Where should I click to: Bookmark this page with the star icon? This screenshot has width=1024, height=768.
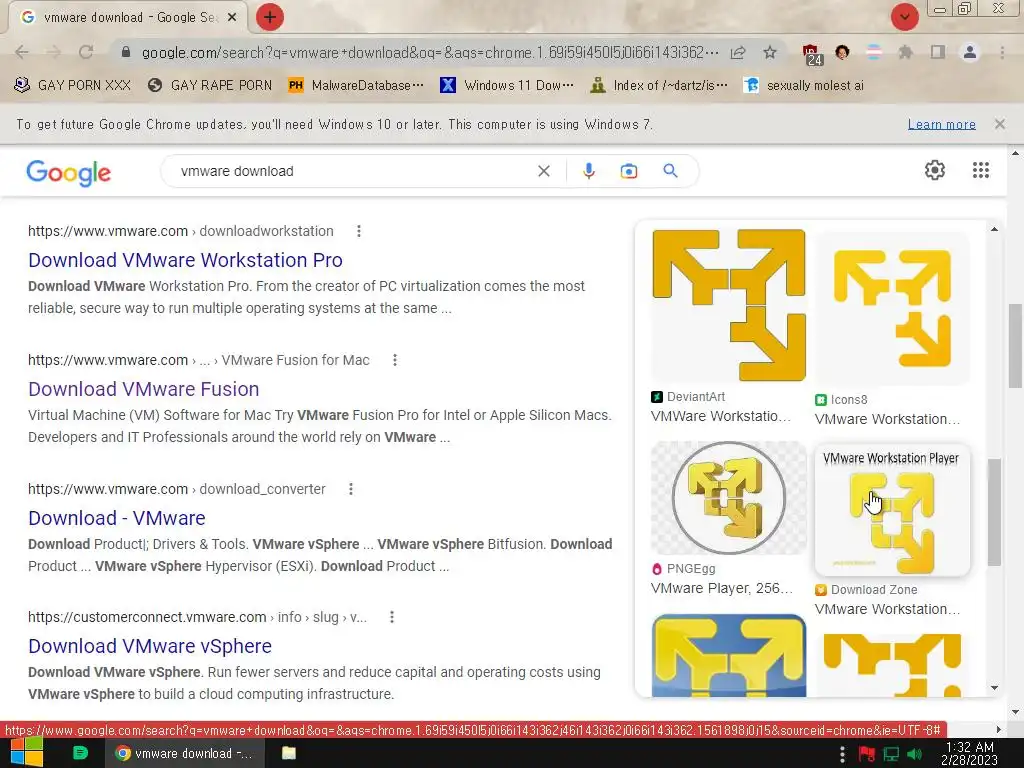[x=770, y=52]
